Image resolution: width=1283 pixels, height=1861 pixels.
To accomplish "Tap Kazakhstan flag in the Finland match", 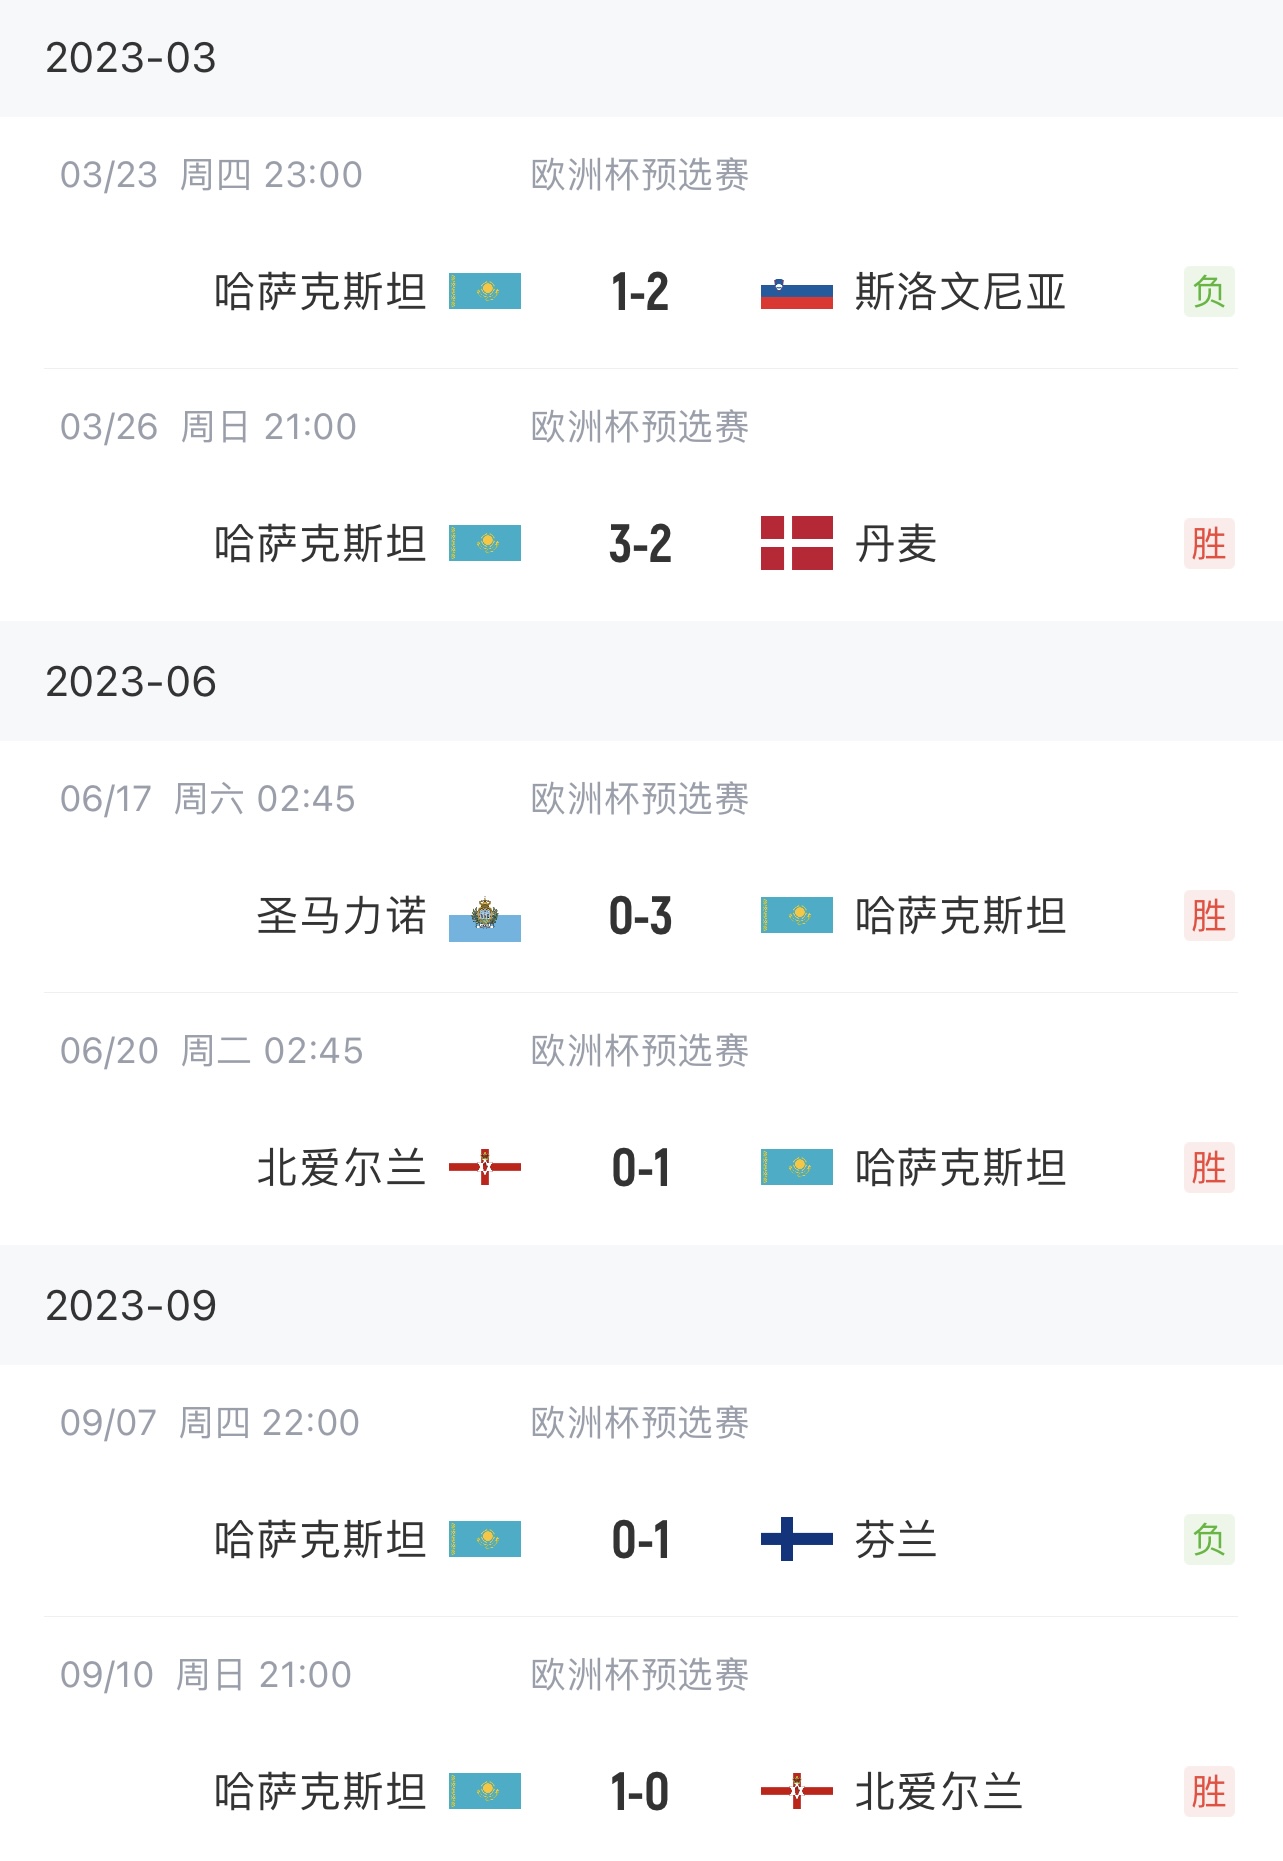I will point(485,1539).
